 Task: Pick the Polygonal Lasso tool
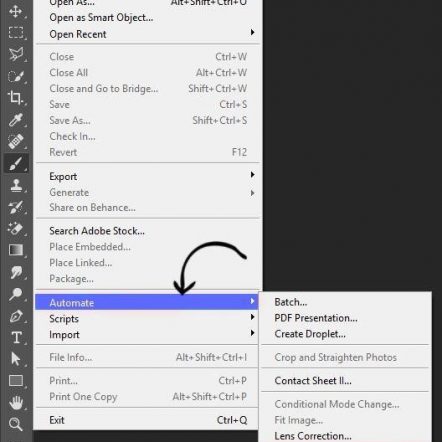(16, 54)
